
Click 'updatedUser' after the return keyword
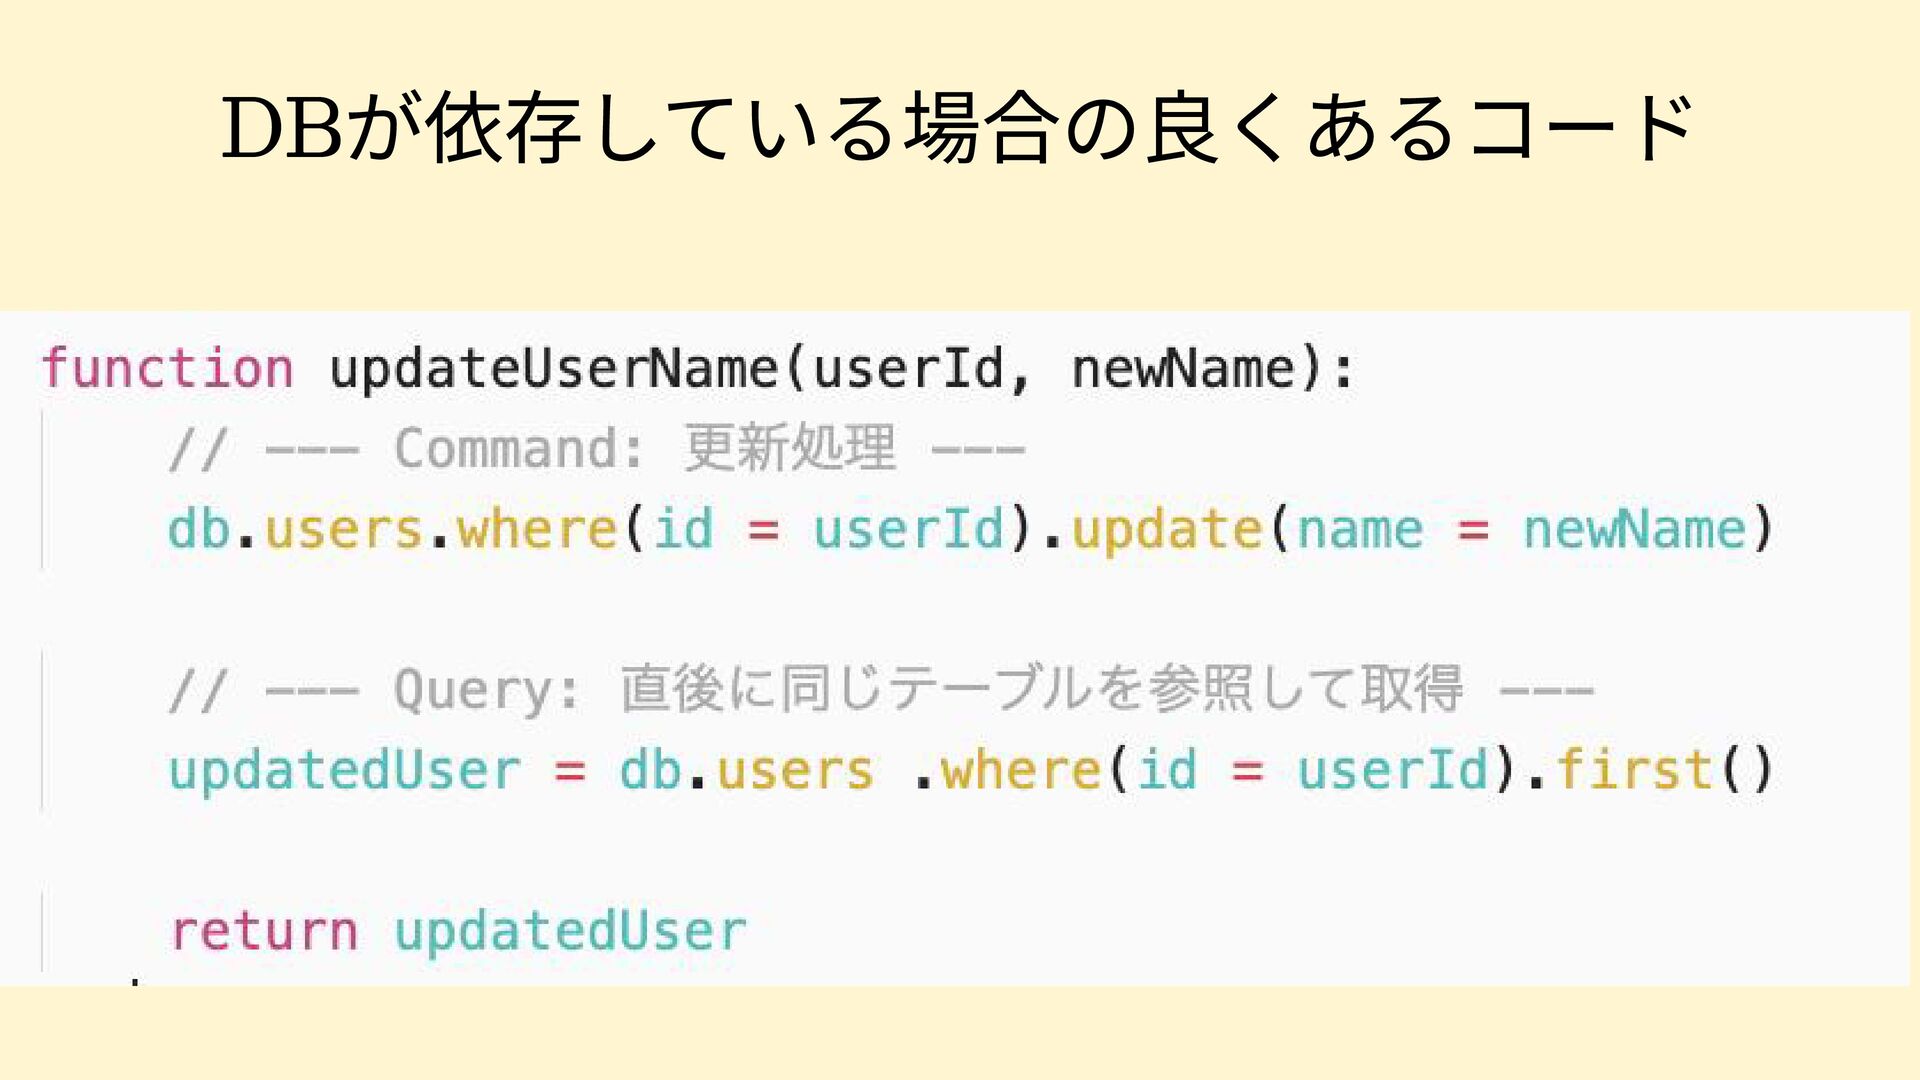pyautogui.click(x=570, y=932)
